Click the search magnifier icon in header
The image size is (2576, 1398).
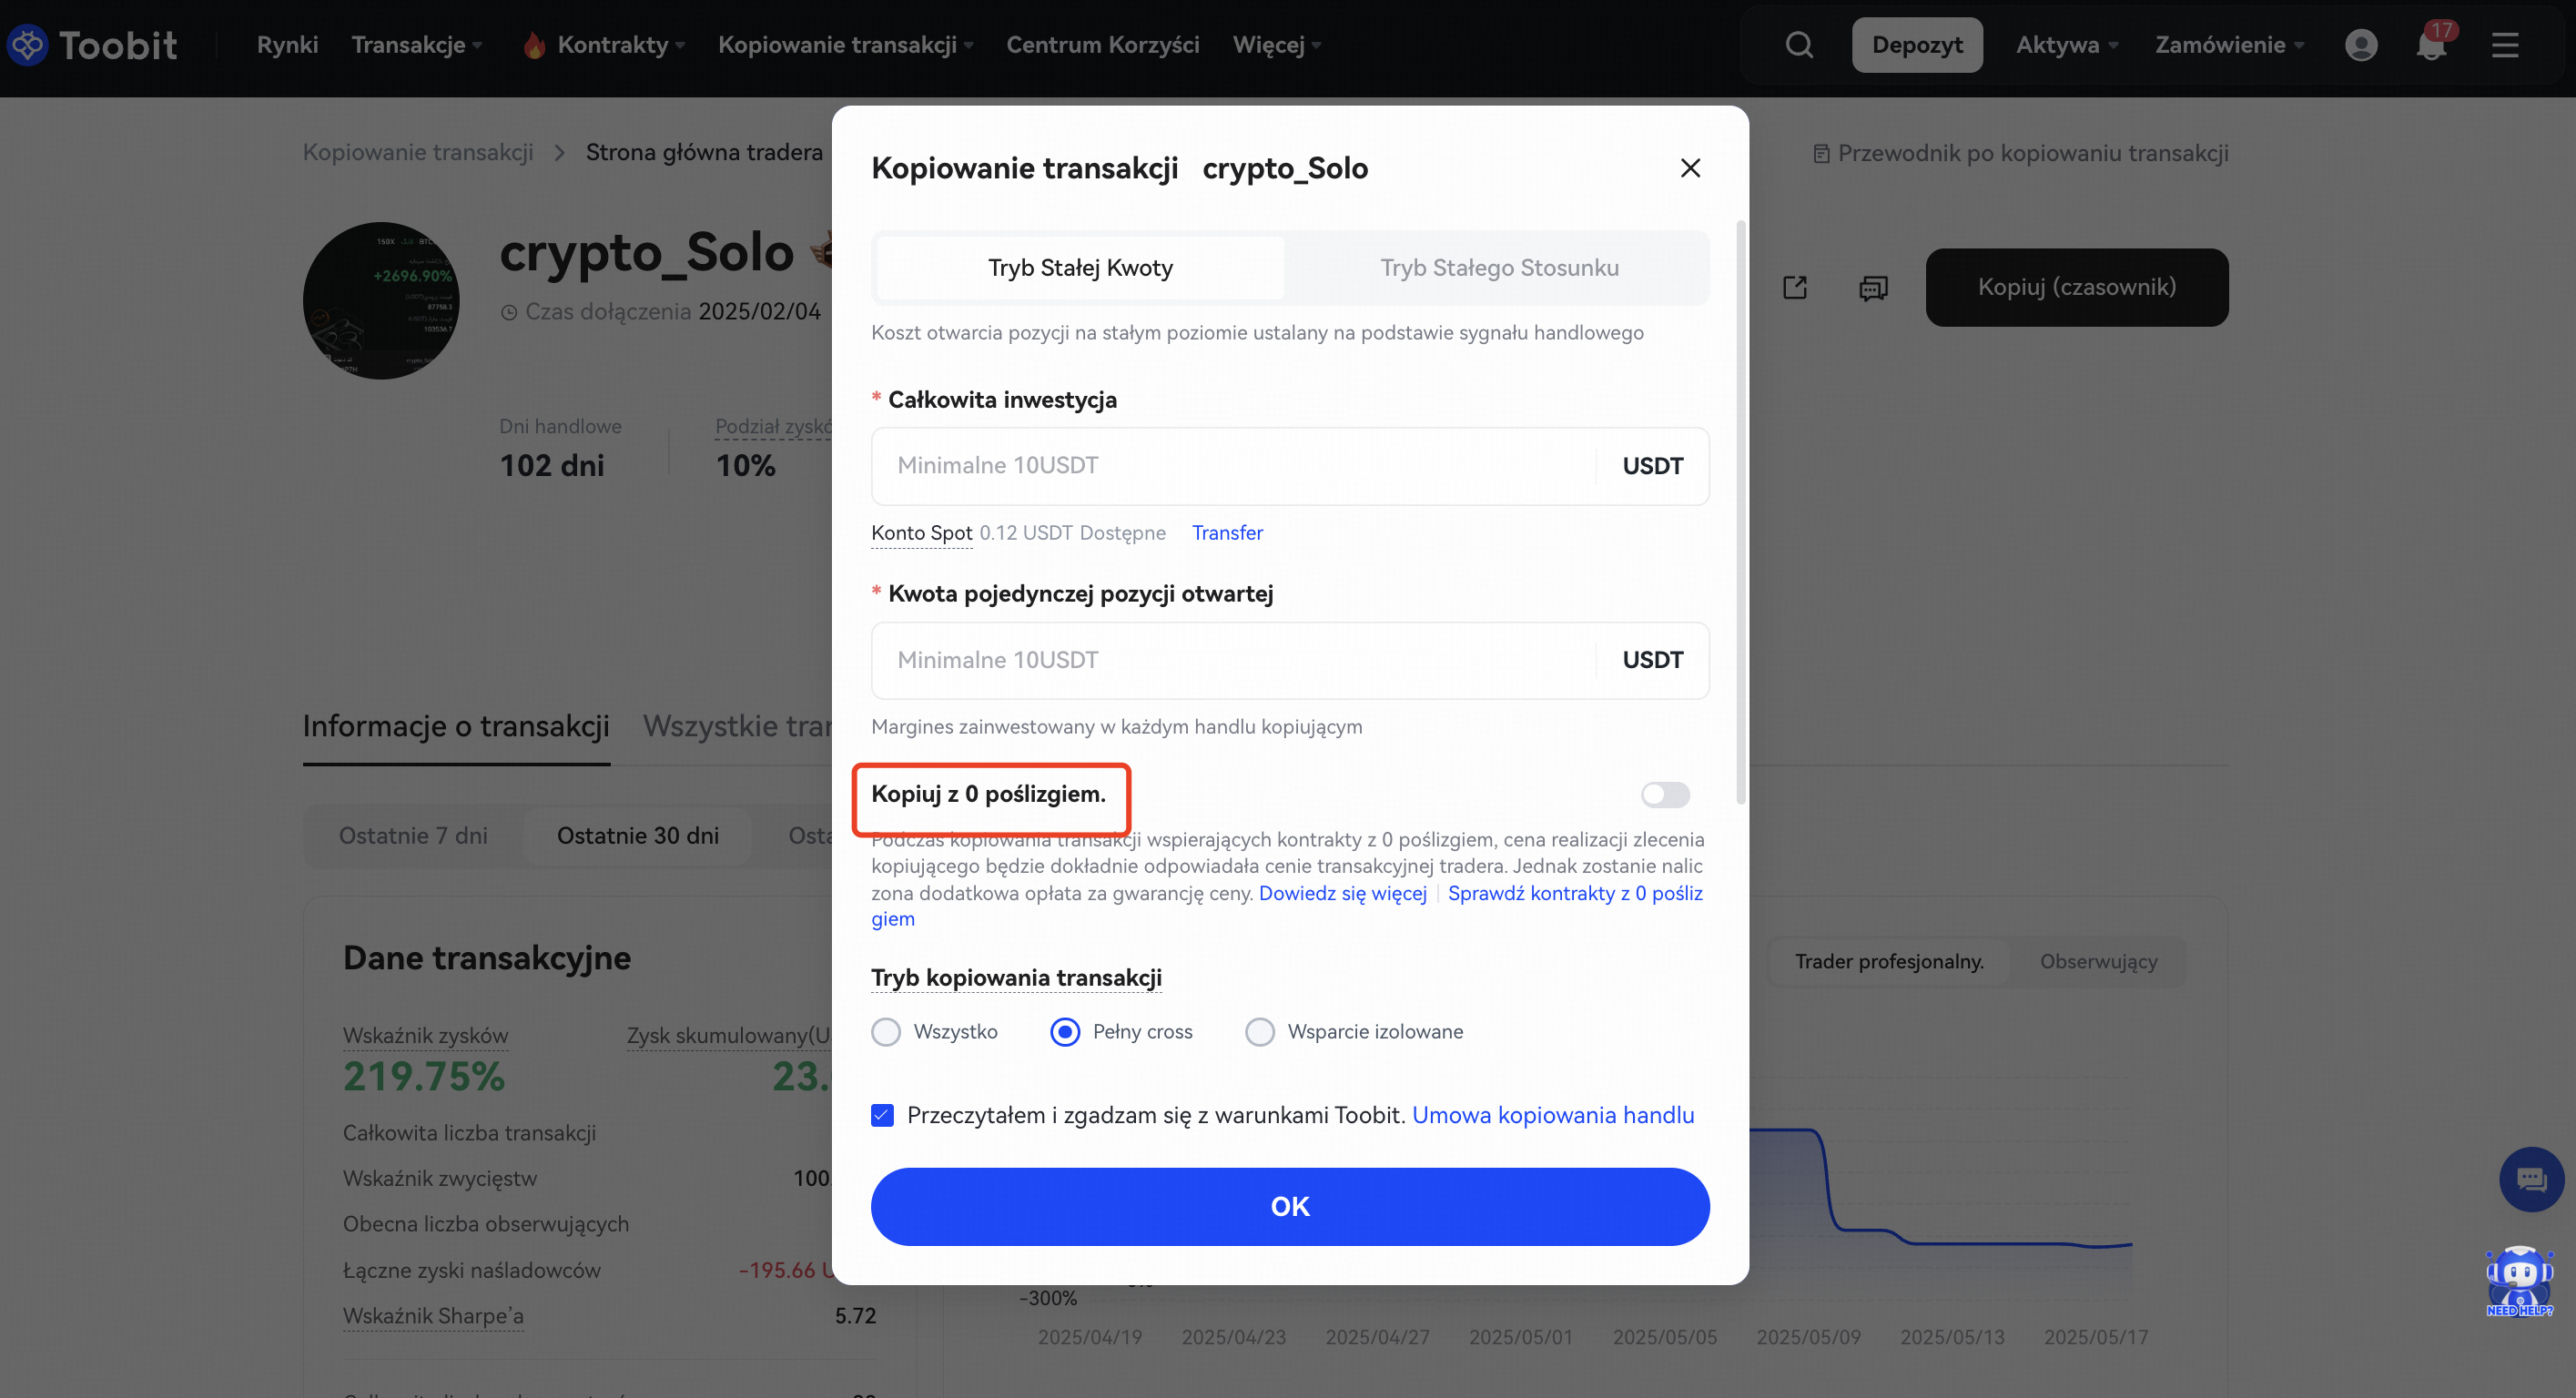click(x=1799, y=45)
